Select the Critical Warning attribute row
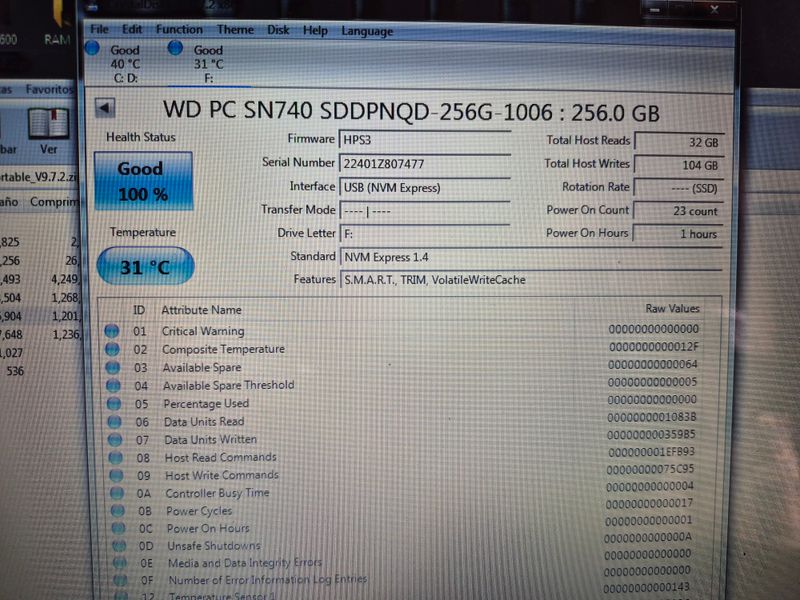The height and width of the screenshot is (600, 800). pos(408,331)
